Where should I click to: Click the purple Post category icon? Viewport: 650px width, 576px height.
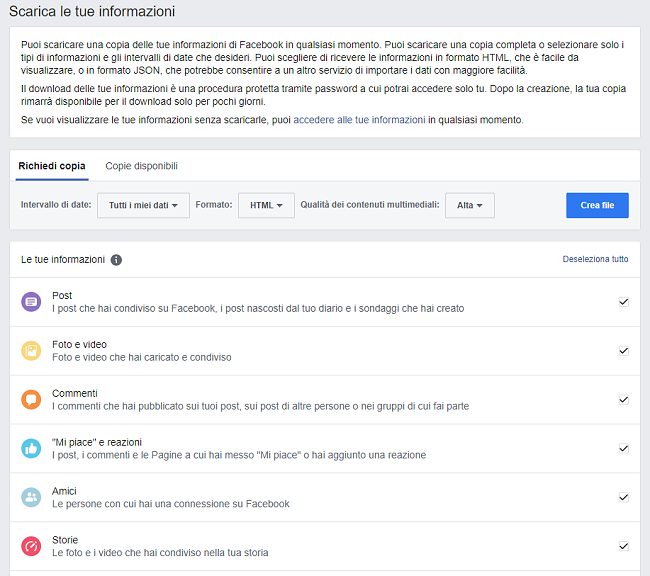tap(31, 302)
